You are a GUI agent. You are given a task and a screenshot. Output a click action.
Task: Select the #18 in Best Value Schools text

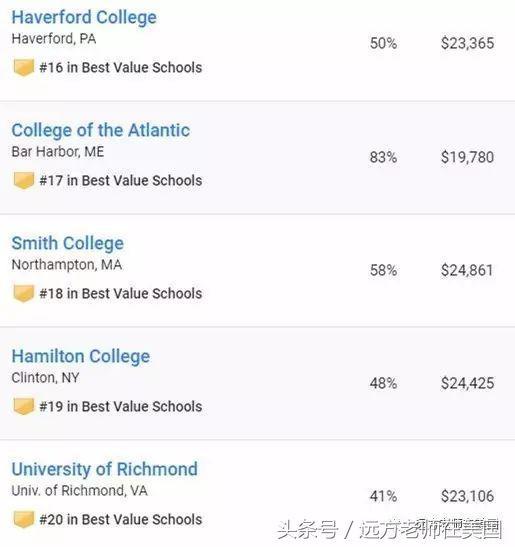click(x=121, y=294)
